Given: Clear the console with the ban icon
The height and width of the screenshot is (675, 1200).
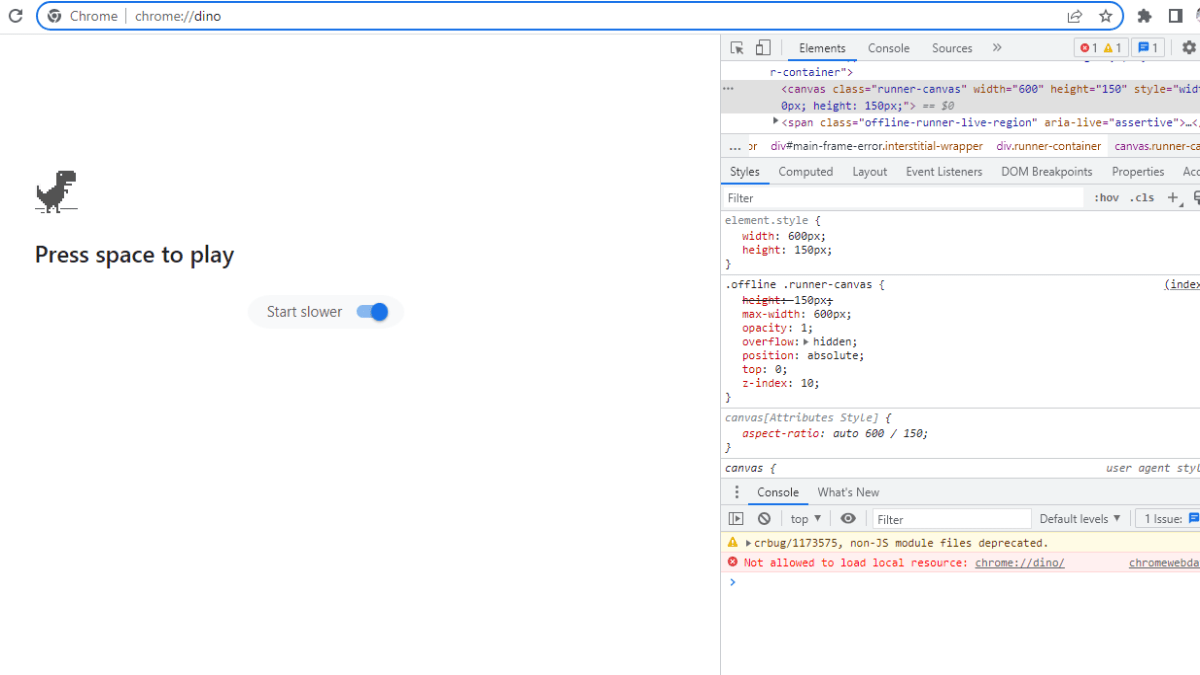Looking at the screenshot, I should click(764, 519).
